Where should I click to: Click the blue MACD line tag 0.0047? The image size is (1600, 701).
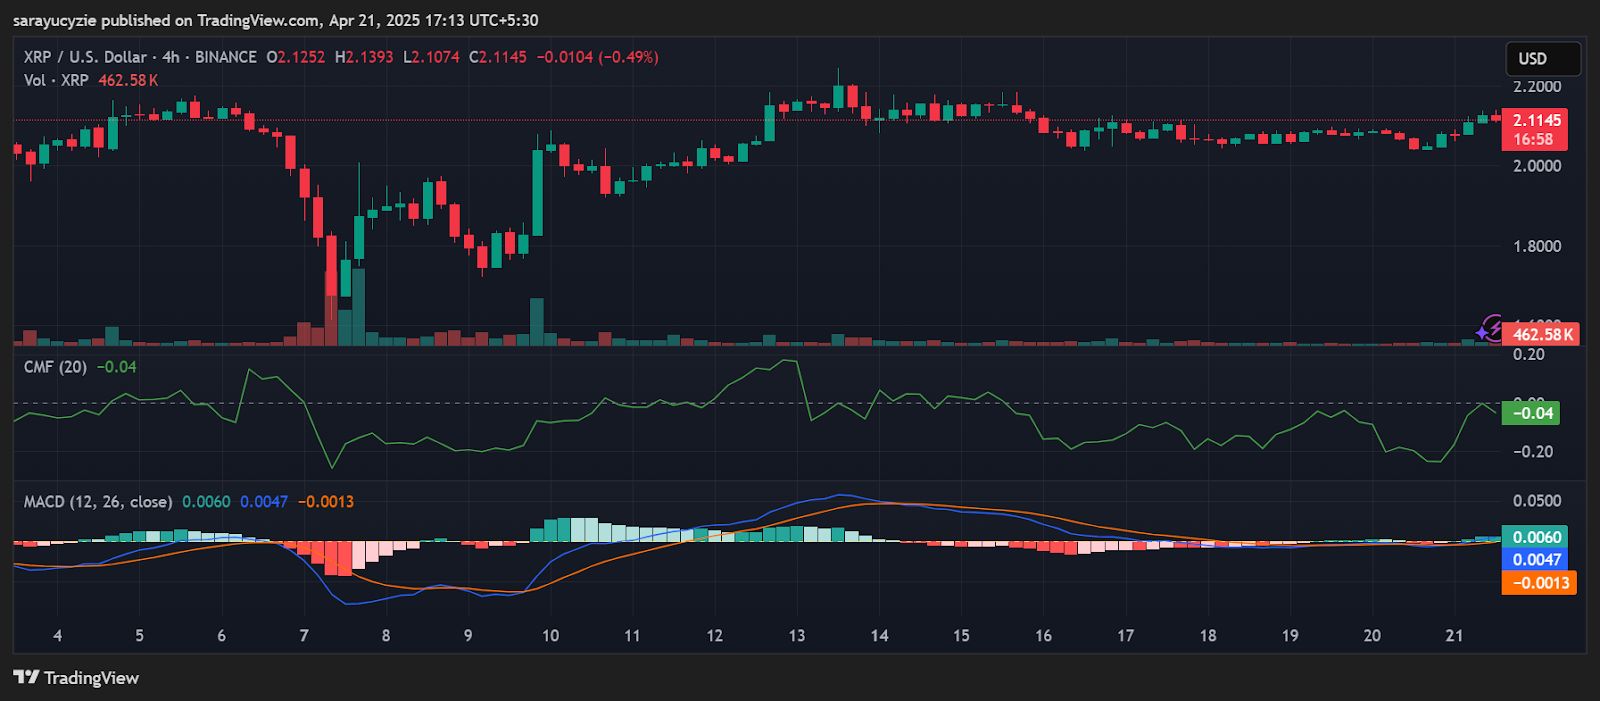click(1535, 560)
